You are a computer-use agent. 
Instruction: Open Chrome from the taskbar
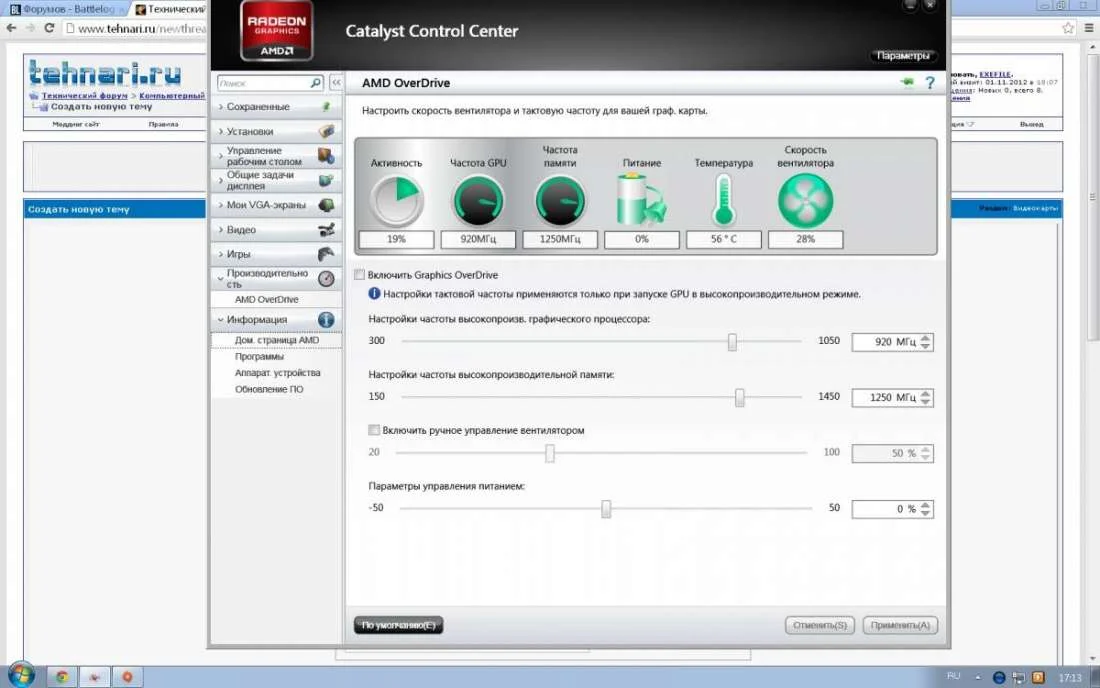(62, 677)
